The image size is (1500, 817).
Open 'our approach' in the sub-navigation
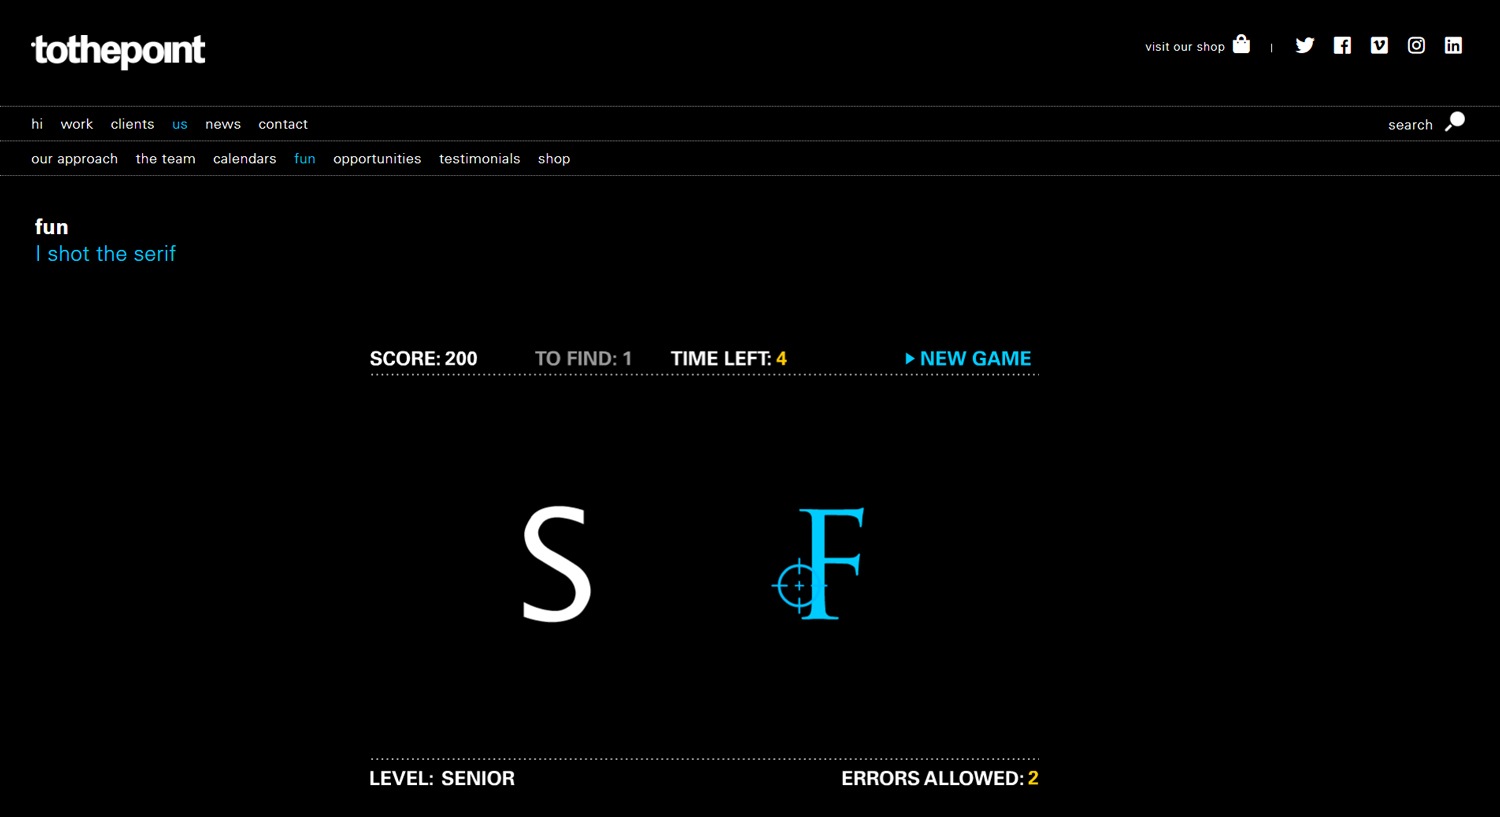(74, 158)
